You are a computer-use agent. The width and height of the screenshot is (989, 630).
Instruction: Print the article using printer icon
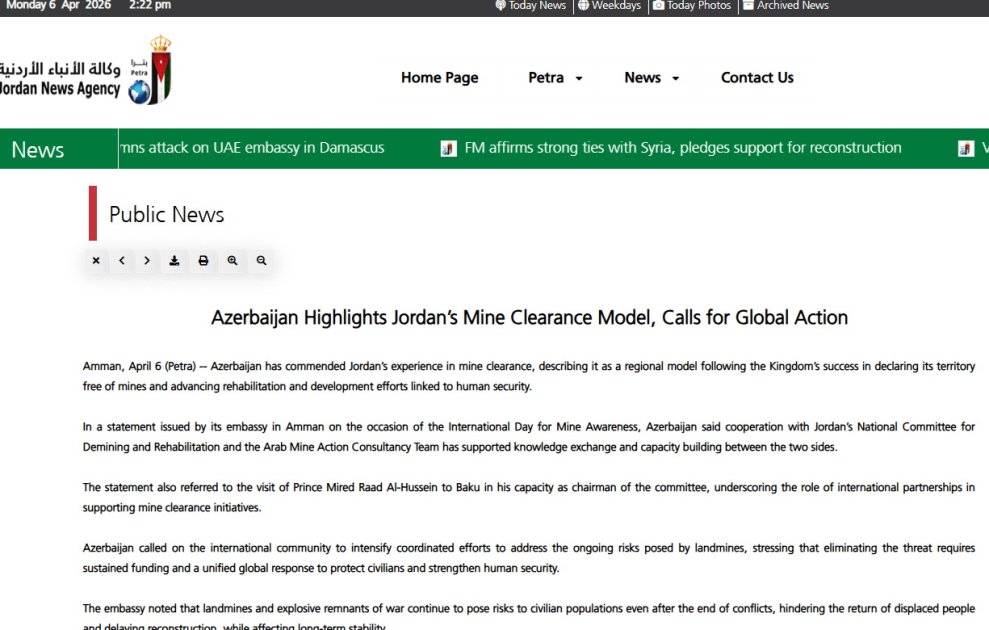click(203, 261)
